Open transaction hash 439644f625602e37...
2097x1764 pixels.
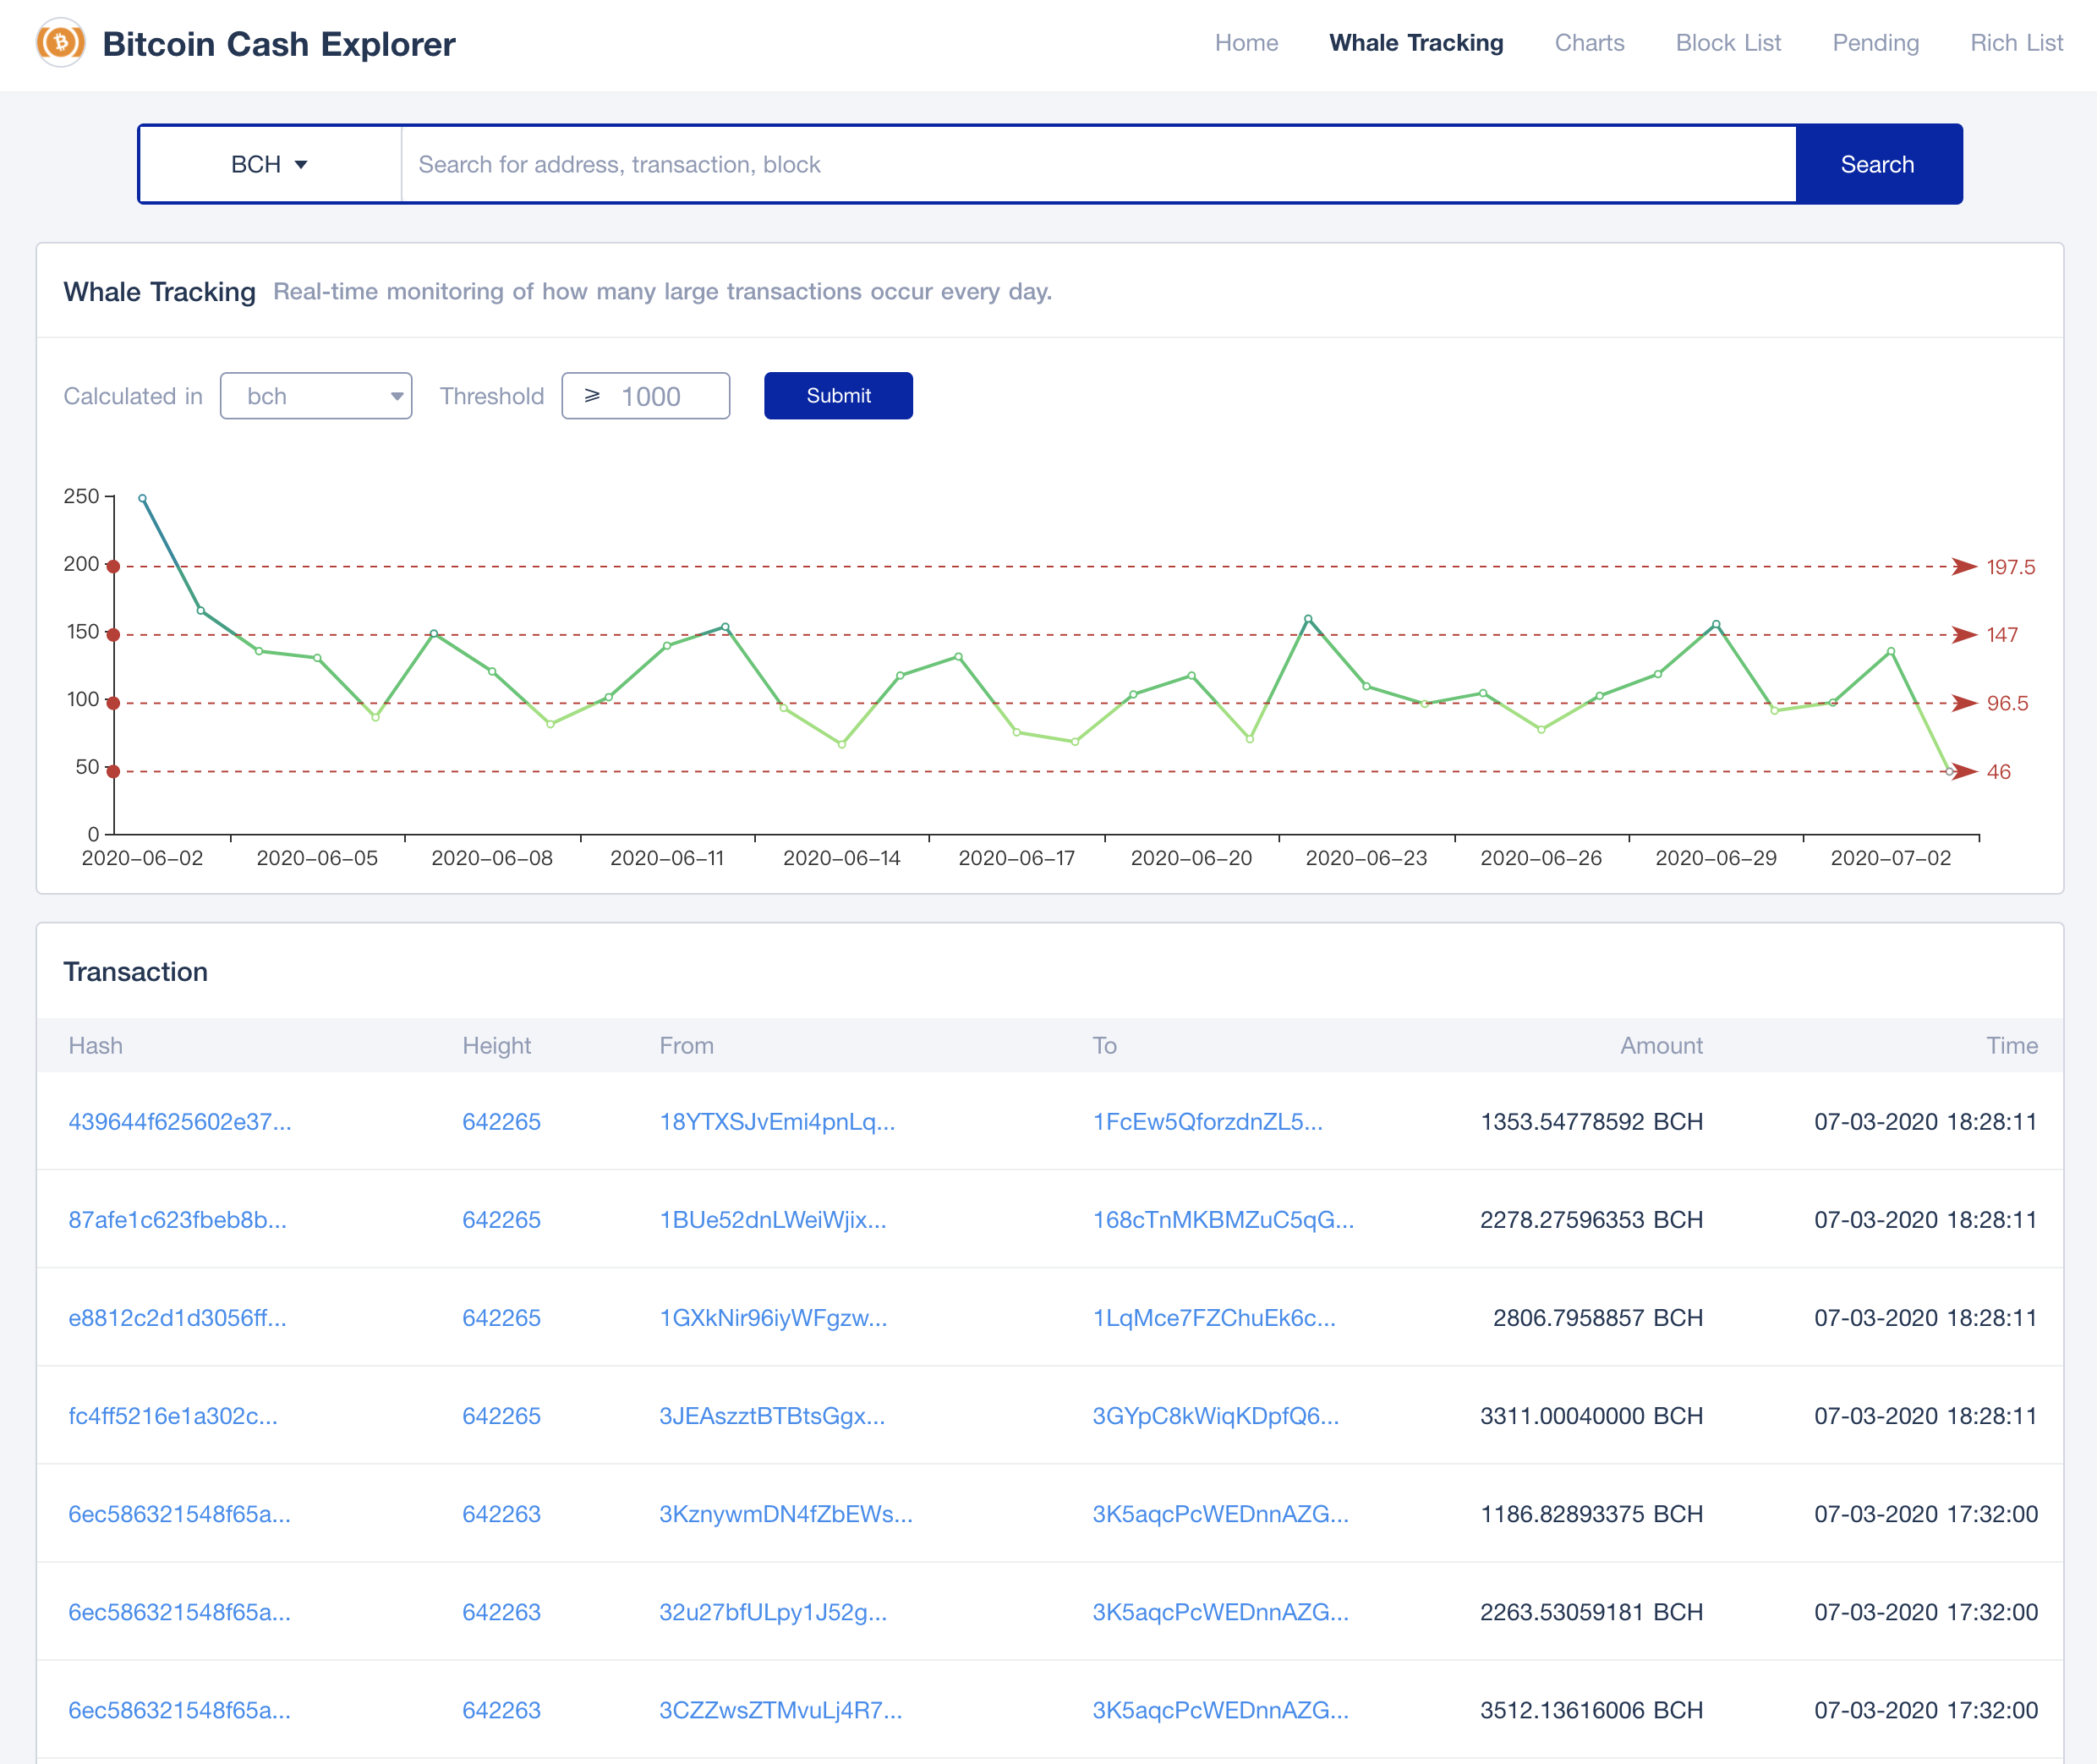pos(180,1122)
